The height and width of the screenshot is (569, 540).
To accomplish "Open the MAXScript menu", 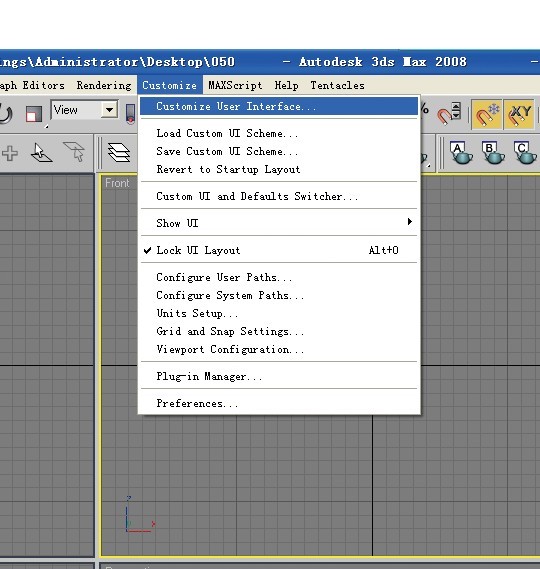I will pos(235,85).
